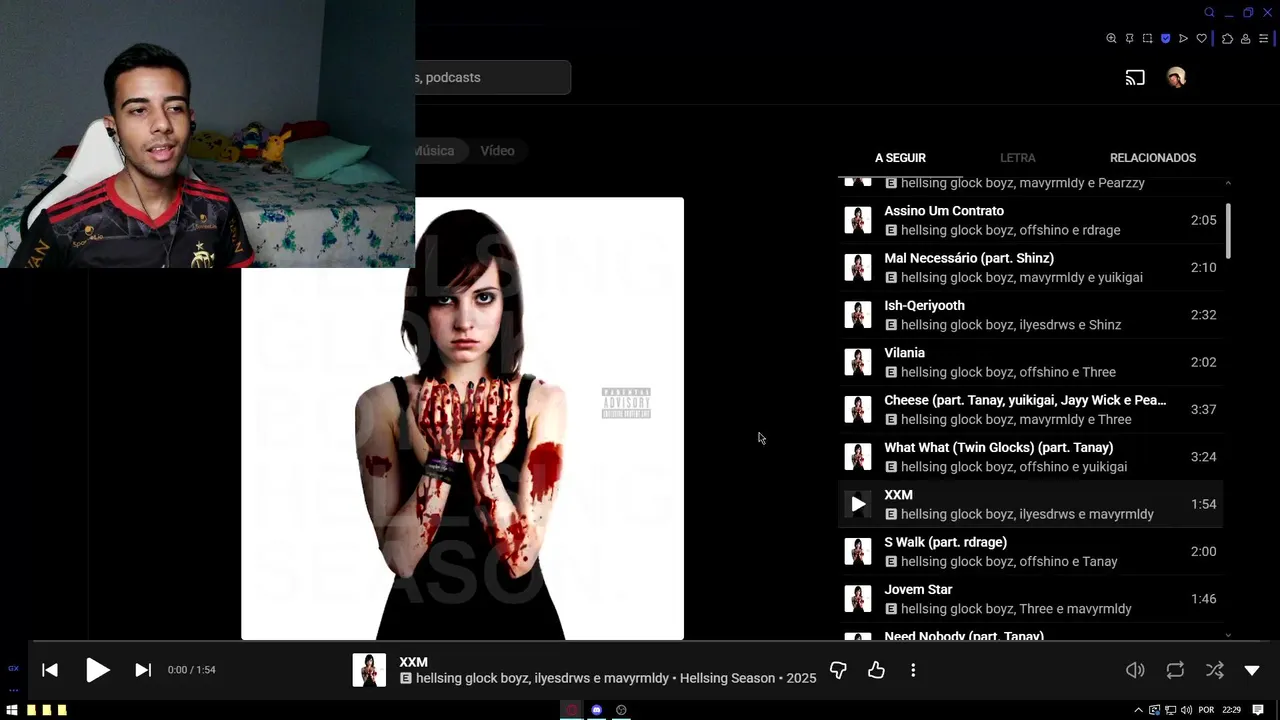
Task: Select queue song Need Nobody (part. Tanay)
Action: 1030,633
